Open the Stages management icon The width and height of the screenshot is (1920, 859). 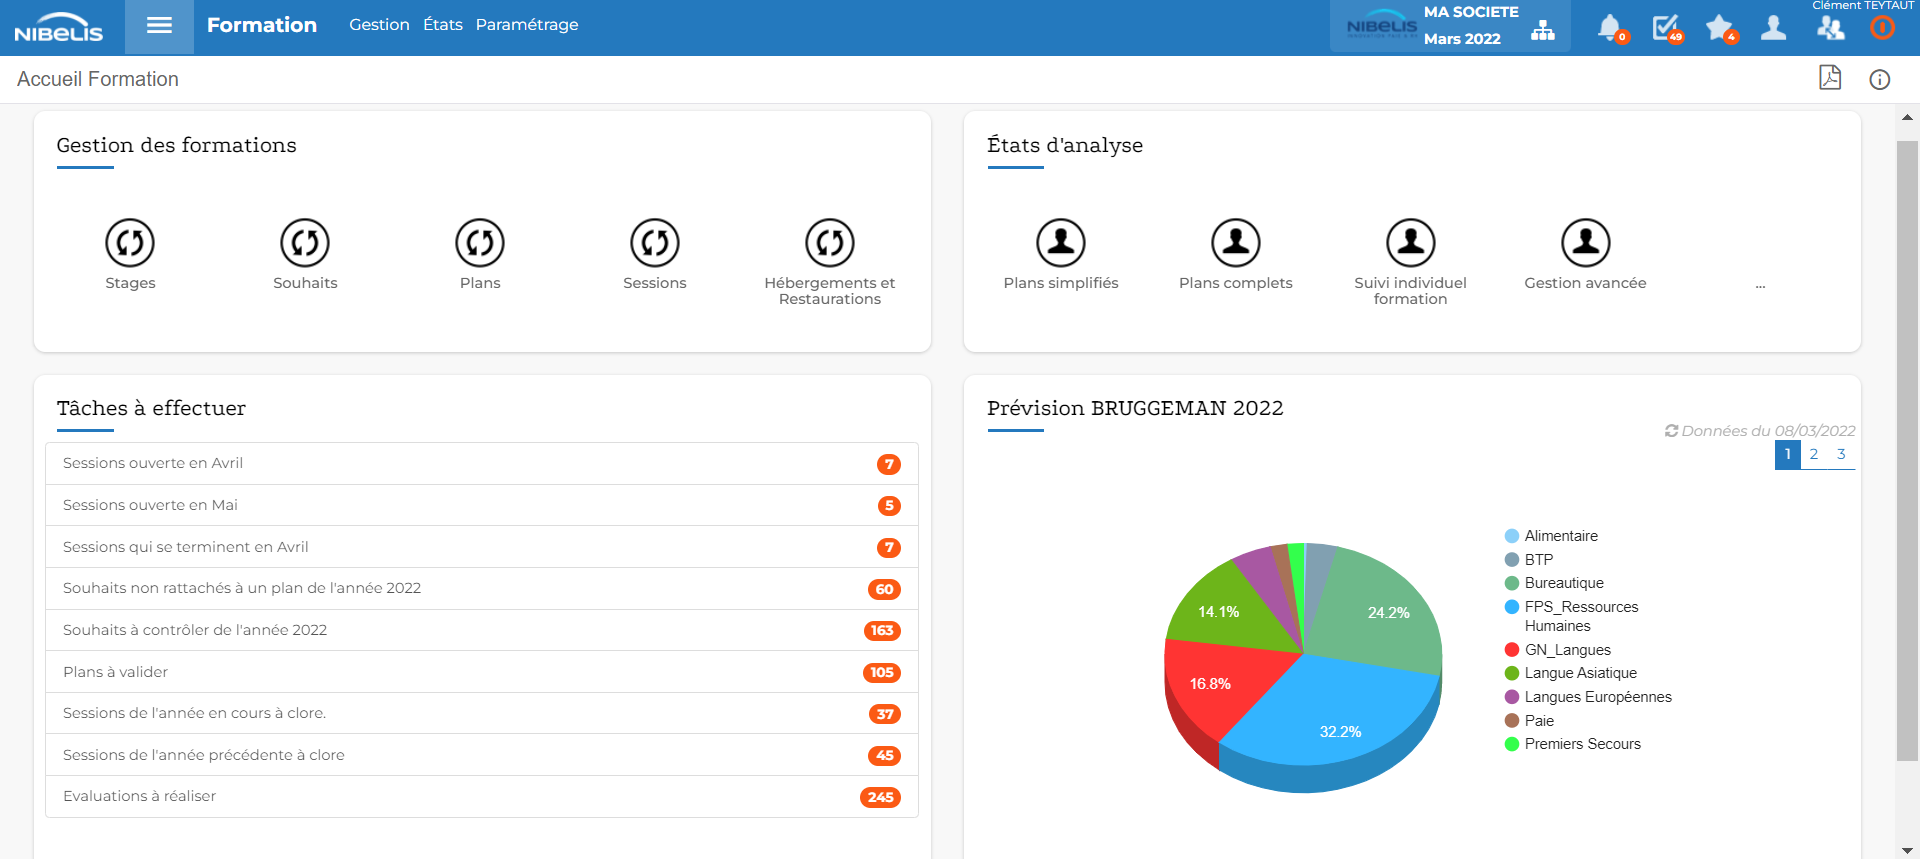coord(130,243)
